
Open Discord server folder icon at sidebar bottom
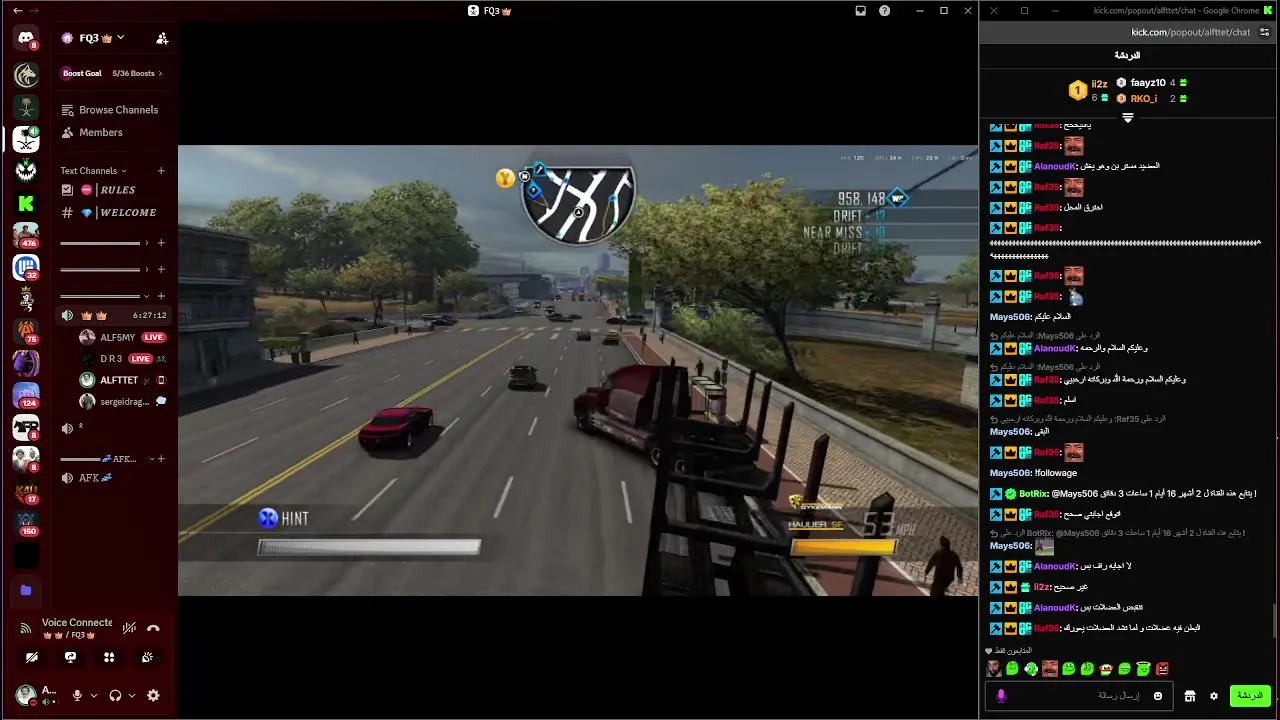coord(26,590)
